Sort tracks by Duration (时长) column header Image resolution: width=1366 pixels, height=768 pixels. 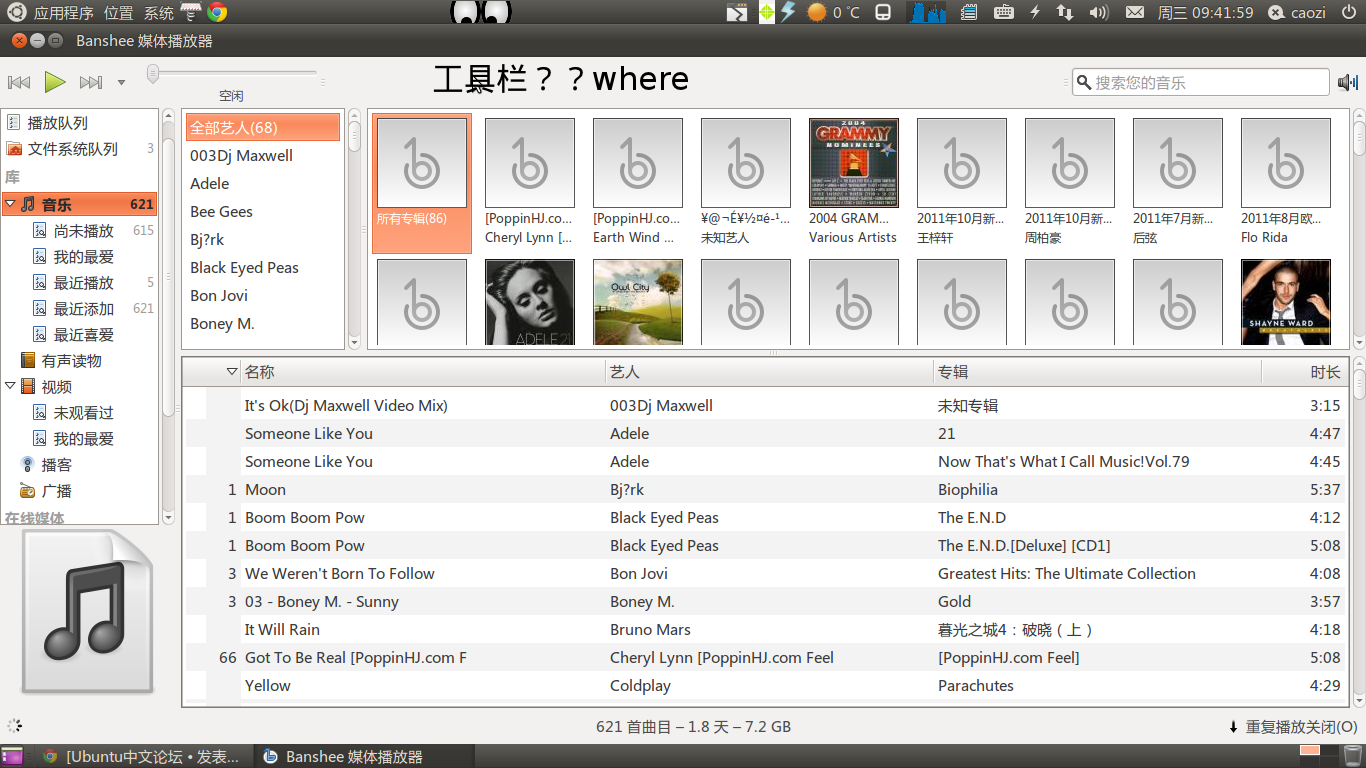pos(1304,371)
